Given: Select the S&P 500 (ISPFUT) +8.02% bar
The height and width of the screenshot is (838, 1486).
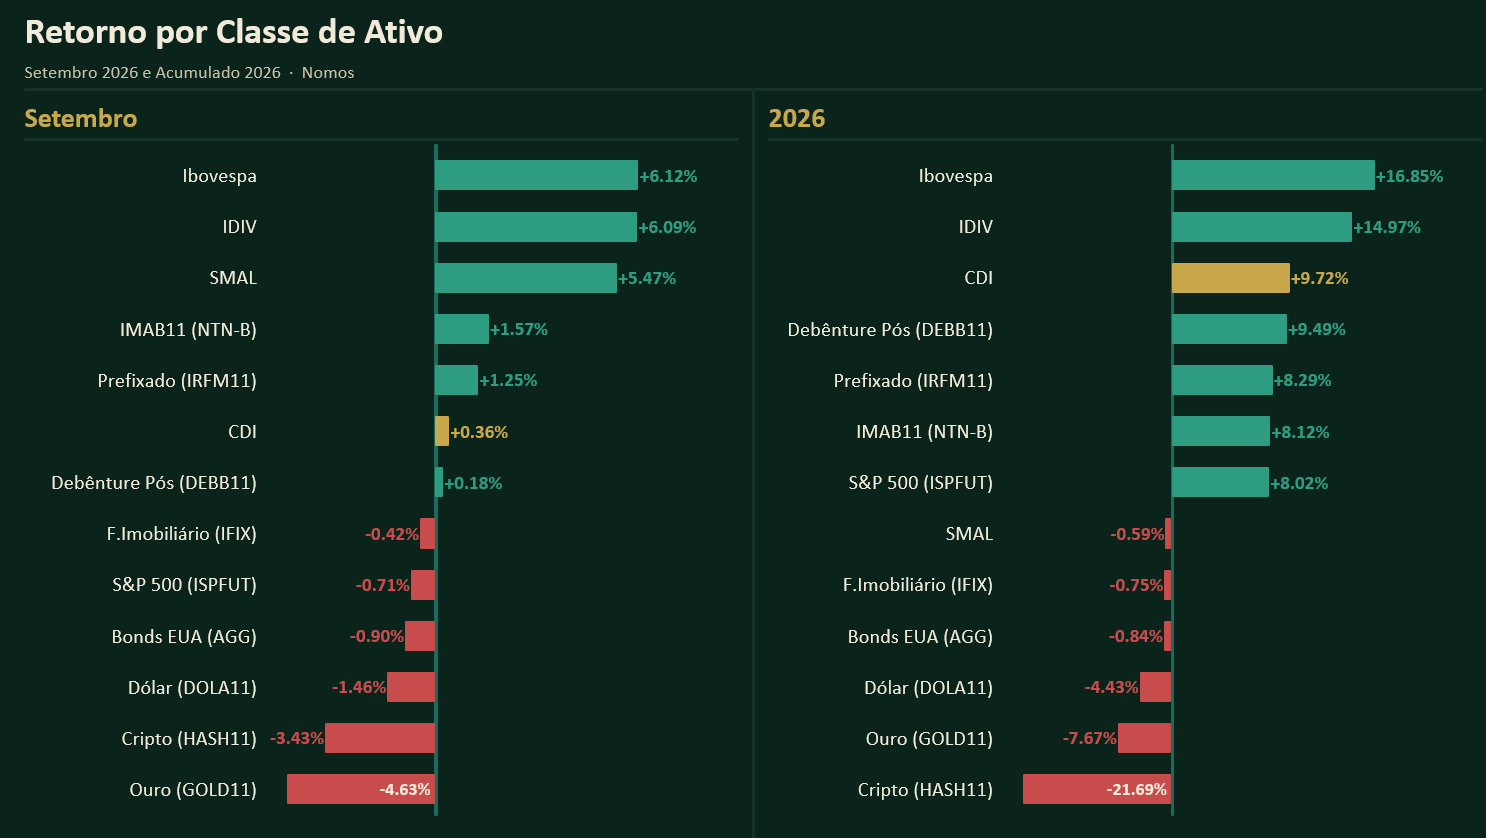Looking at the screenshot, I should point(1220,482).
